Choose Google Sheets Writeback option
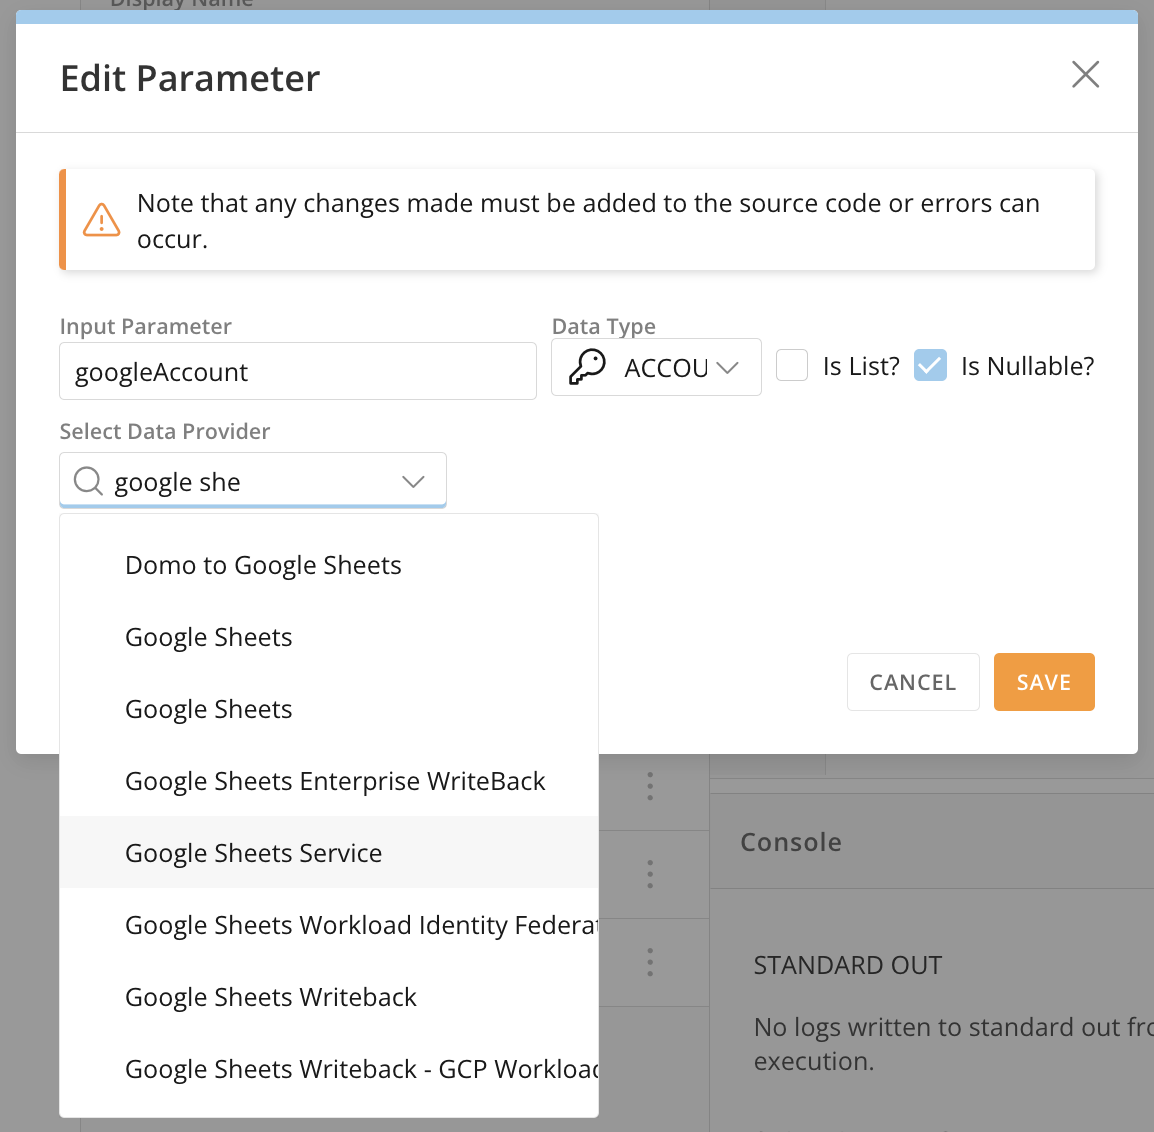The width and height of the screenshot is (1154, 1132). coord(328,997)
